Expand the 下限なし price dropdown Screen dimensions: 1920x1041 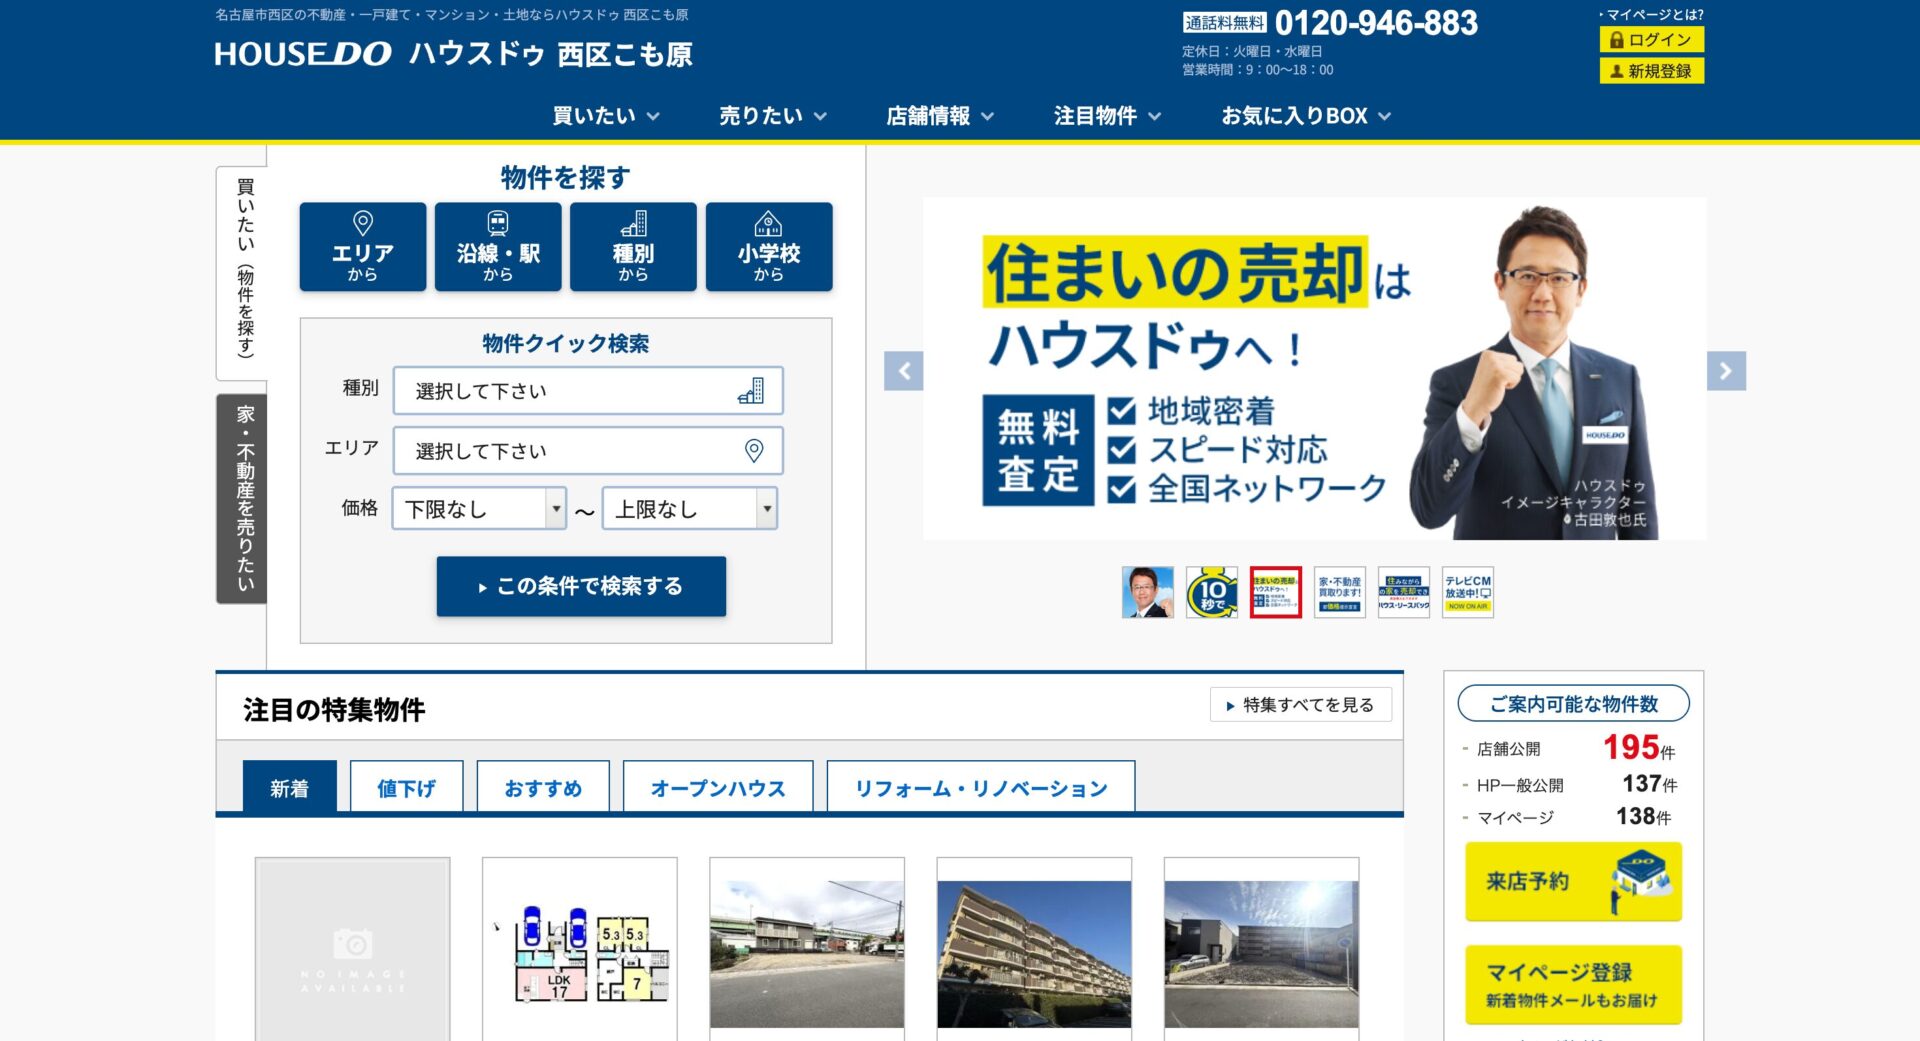click(478, 508)
